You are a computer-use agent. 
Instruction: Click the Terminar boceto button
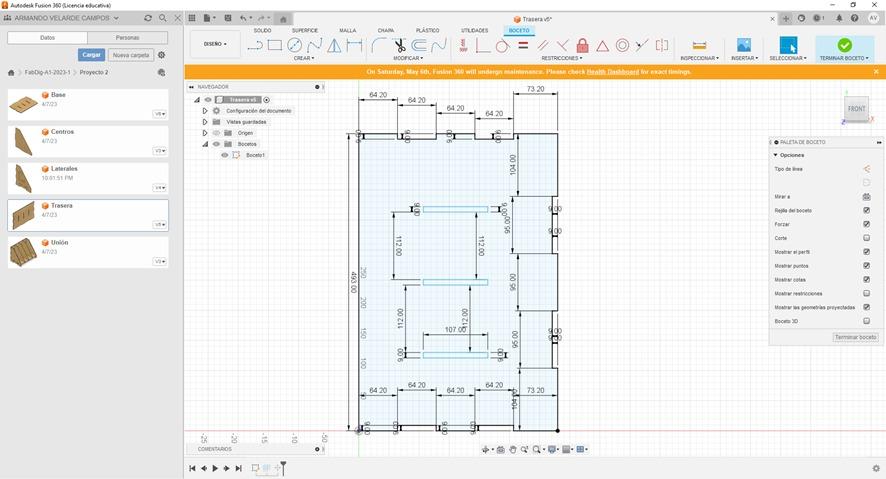(x=855, y=337)
